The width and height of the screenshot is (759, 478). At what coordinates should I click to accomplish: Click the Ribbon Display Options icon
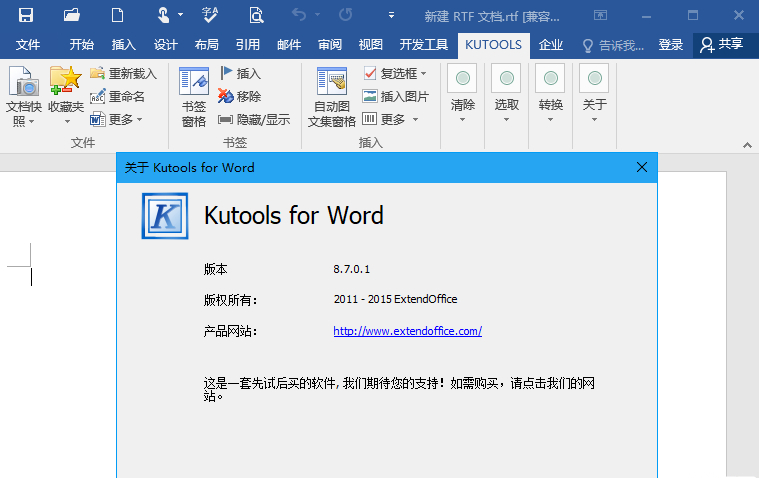[x=600, y=15]
